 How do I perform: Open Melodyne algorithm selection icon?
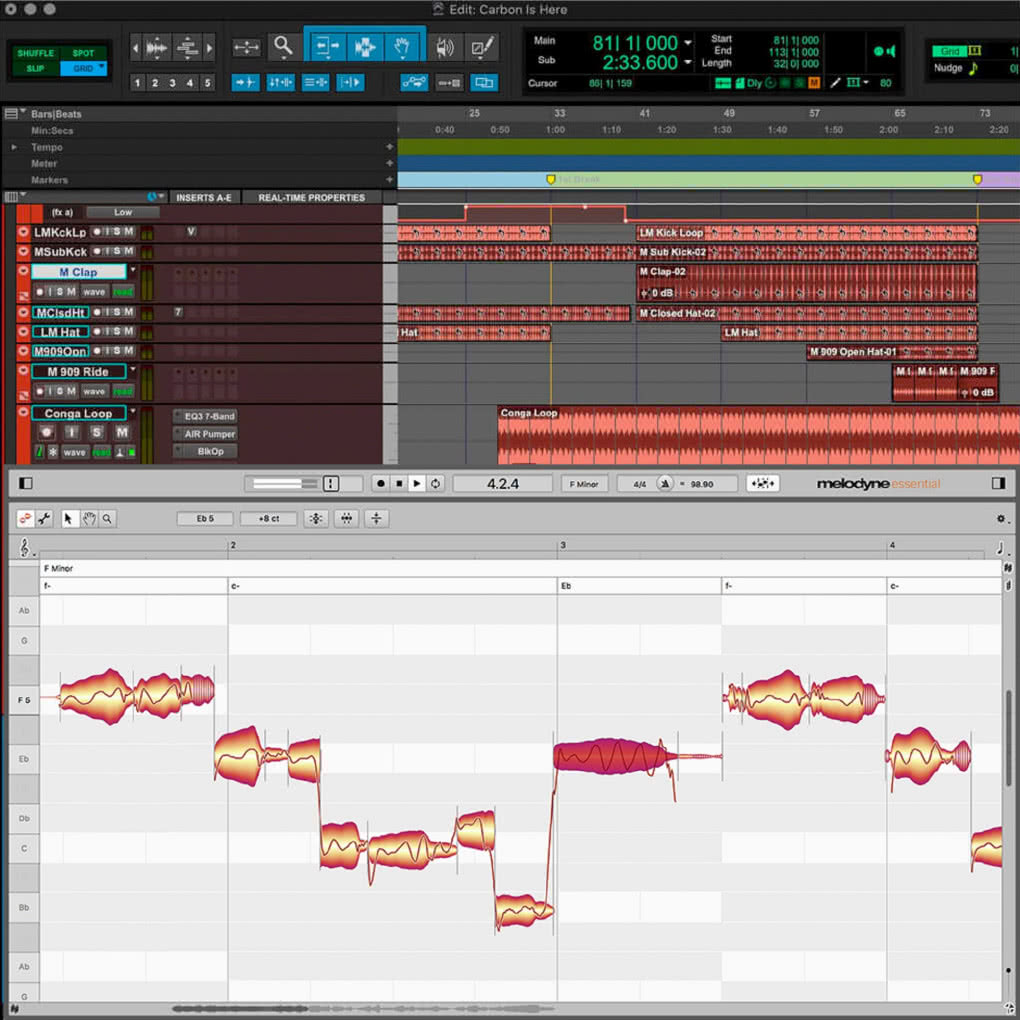pos(762,483)
